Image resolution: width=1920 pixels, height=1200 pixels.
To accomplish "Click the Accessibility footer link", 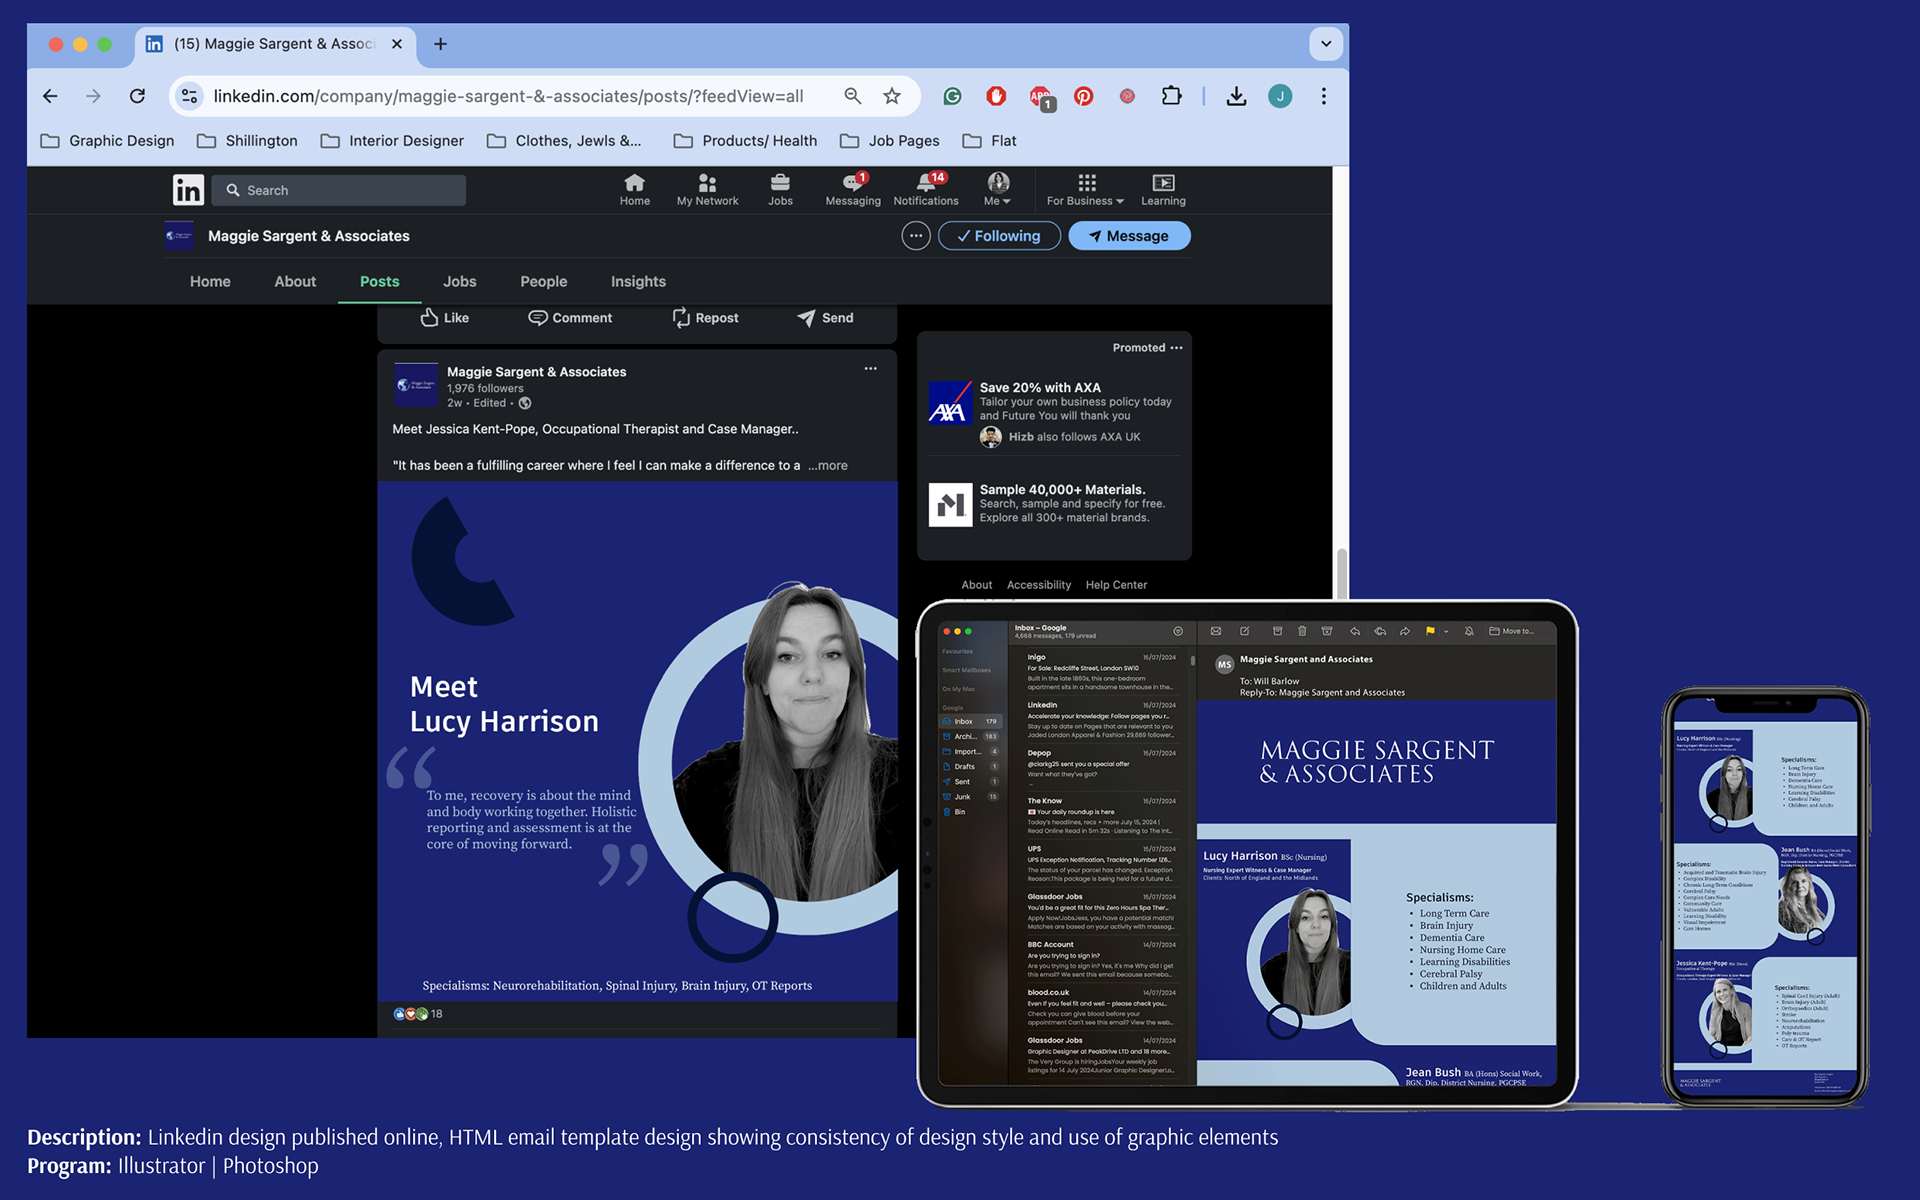I will click(x=1038, y=585).
